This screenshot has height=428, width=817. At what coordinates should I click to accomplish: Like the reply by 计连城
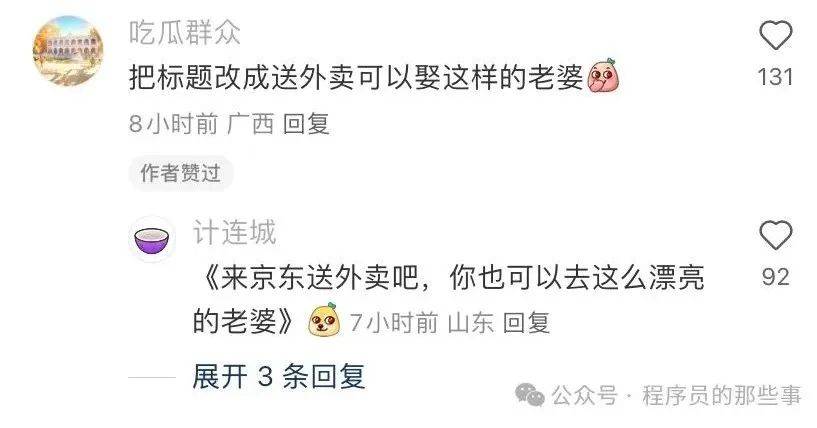[x=776, y=235]
